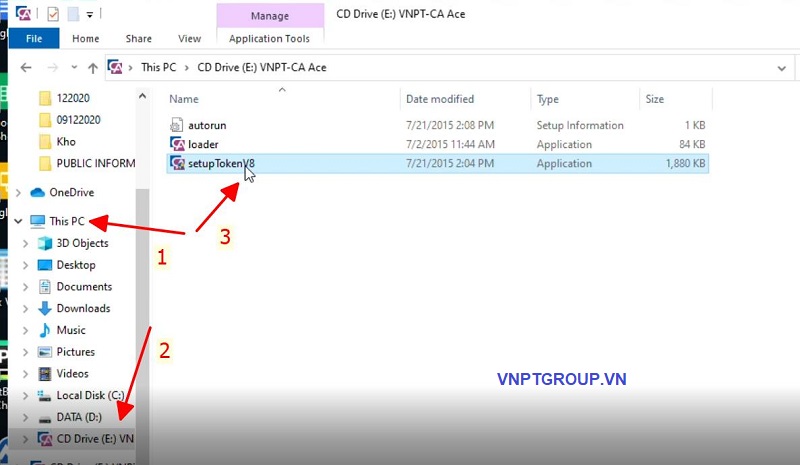Switch to the Home ribbon tab
Image resolution: width=800 pixels, height=465 pixels.
[x=85, y=39]
